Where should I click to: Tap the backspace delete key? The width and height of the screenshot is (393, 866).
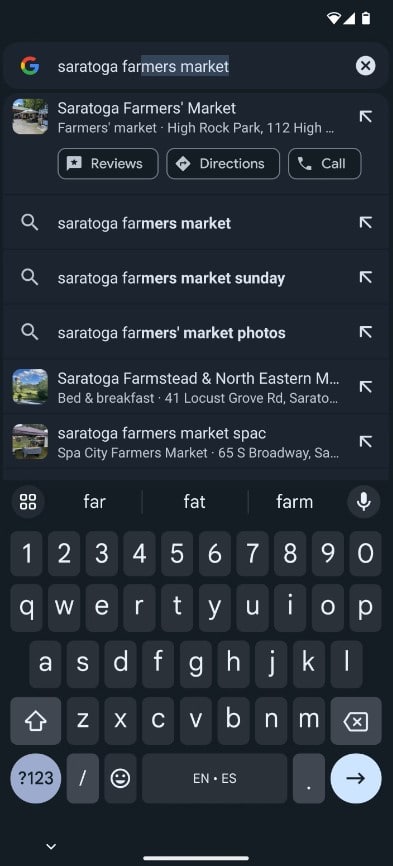355,721
